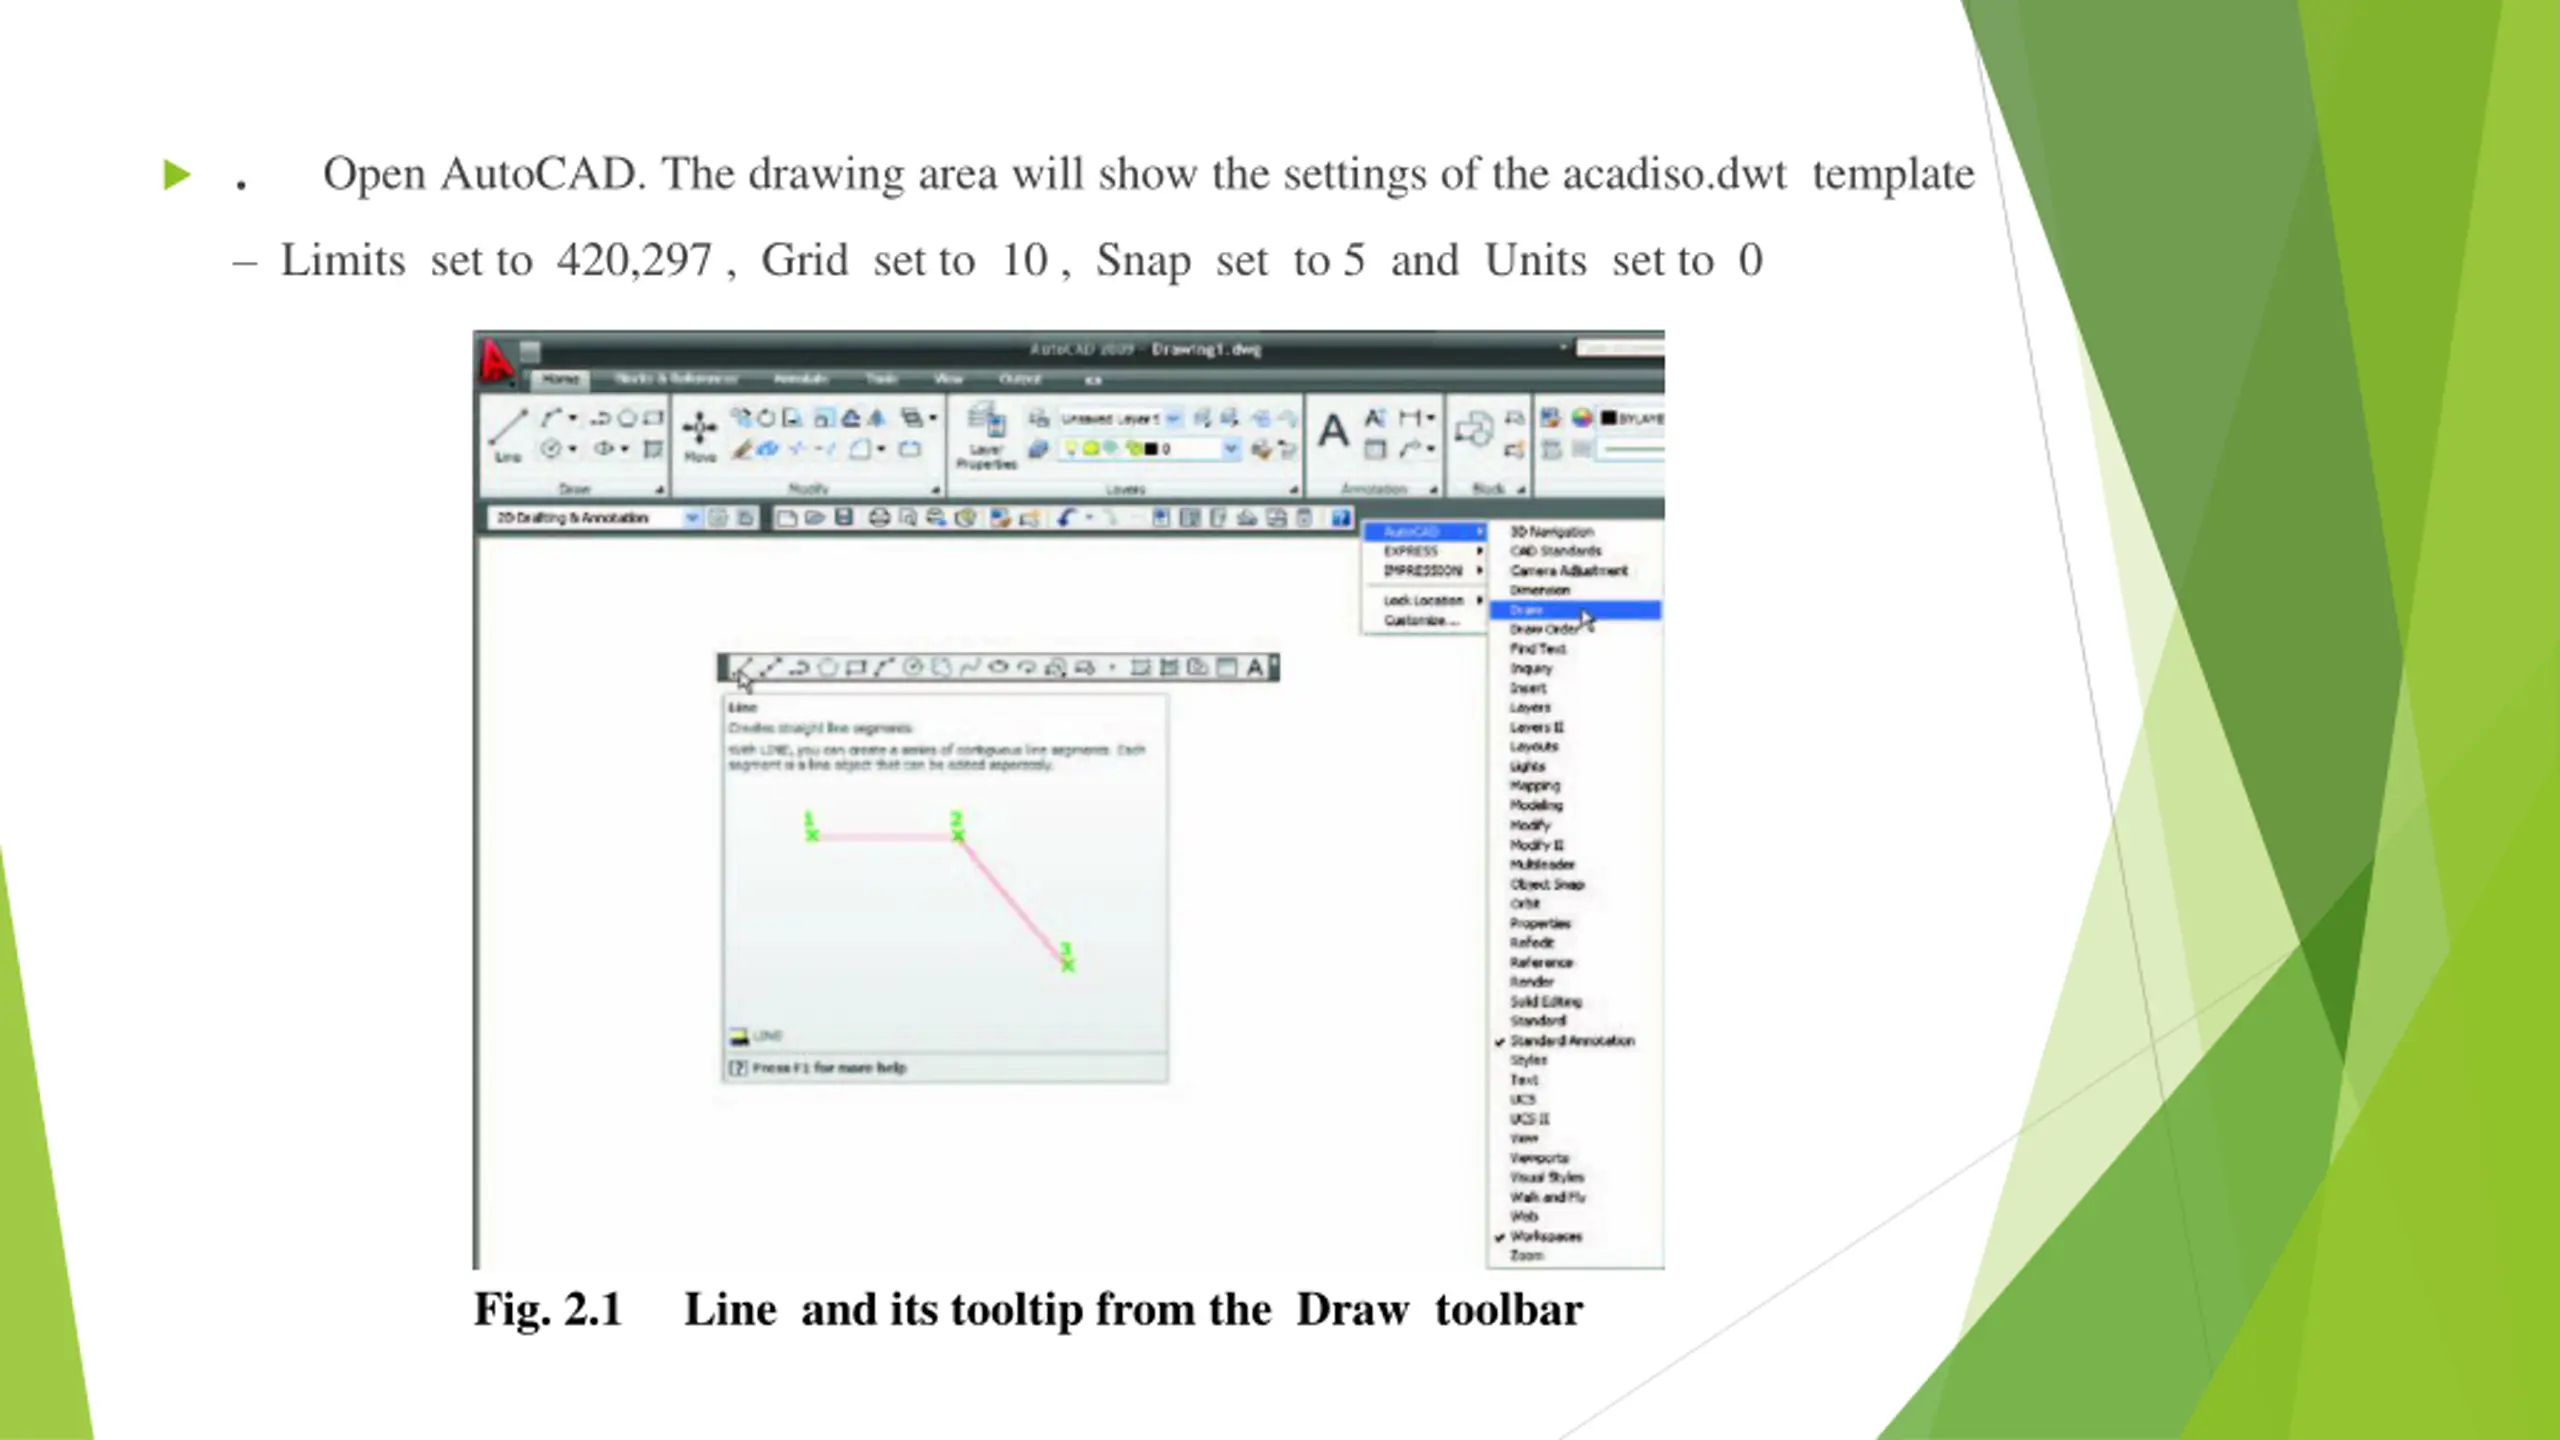Click Customize... in the context menu
2560x1440 pixels.
click(x=1425, y=621)
